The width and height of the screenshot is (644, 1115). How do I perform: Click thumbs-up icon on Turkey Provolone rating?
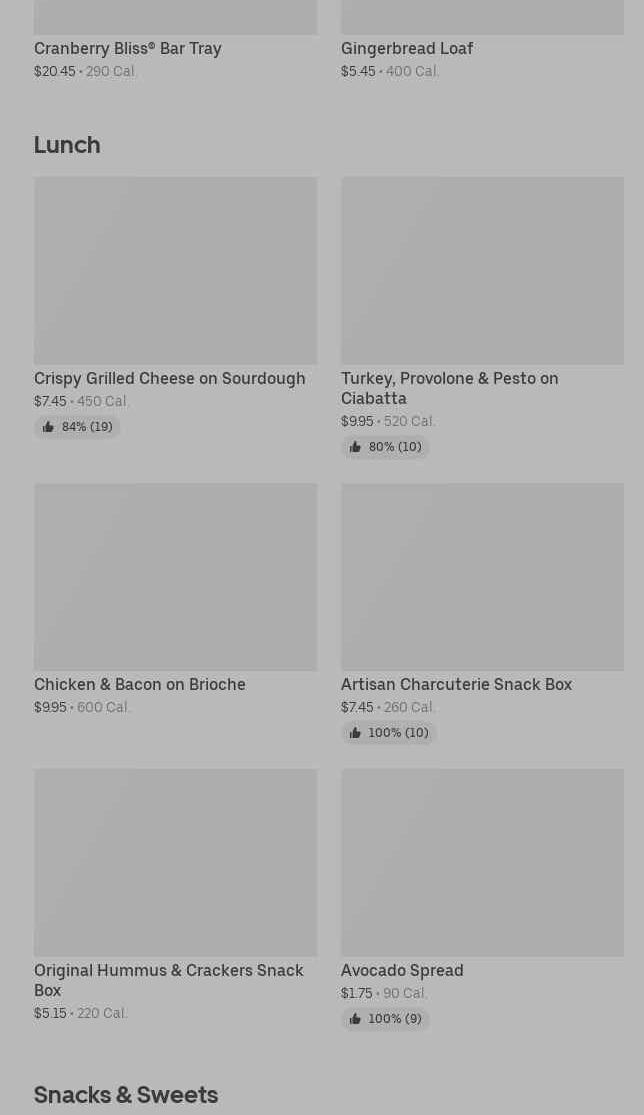click(355, 447)
